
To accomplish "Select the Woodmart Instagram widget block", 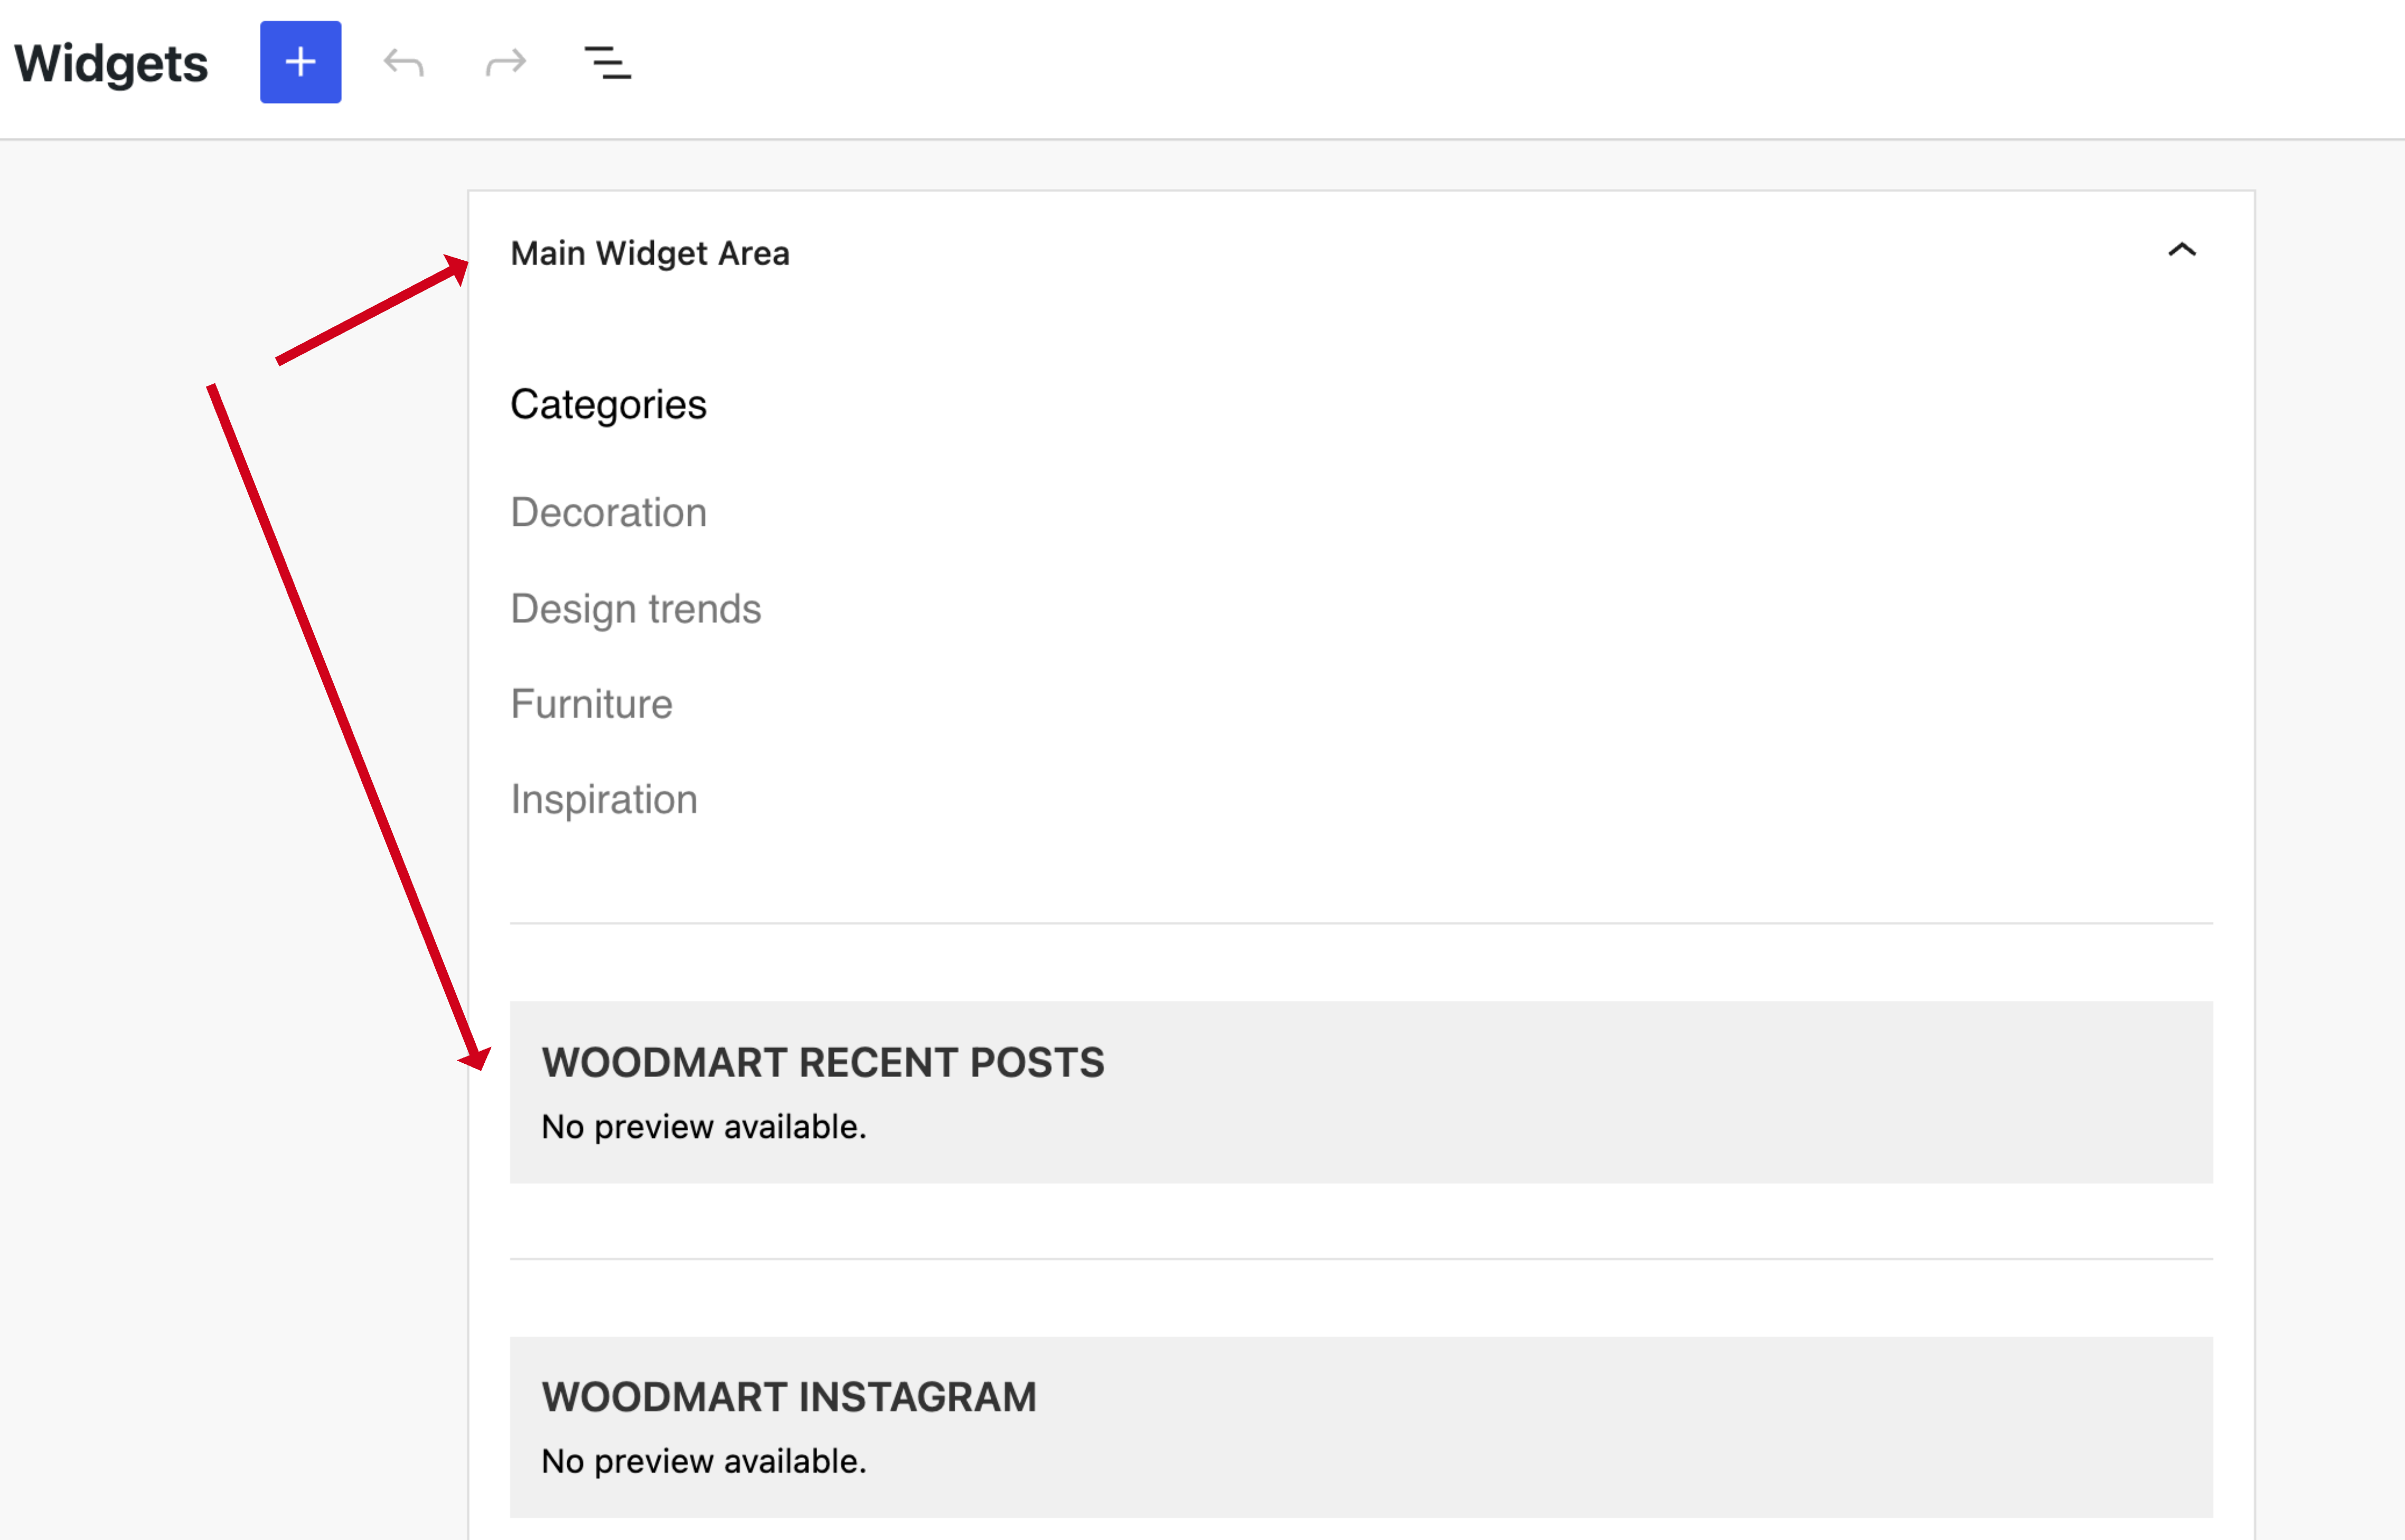I will [x=1361, y=1427].
